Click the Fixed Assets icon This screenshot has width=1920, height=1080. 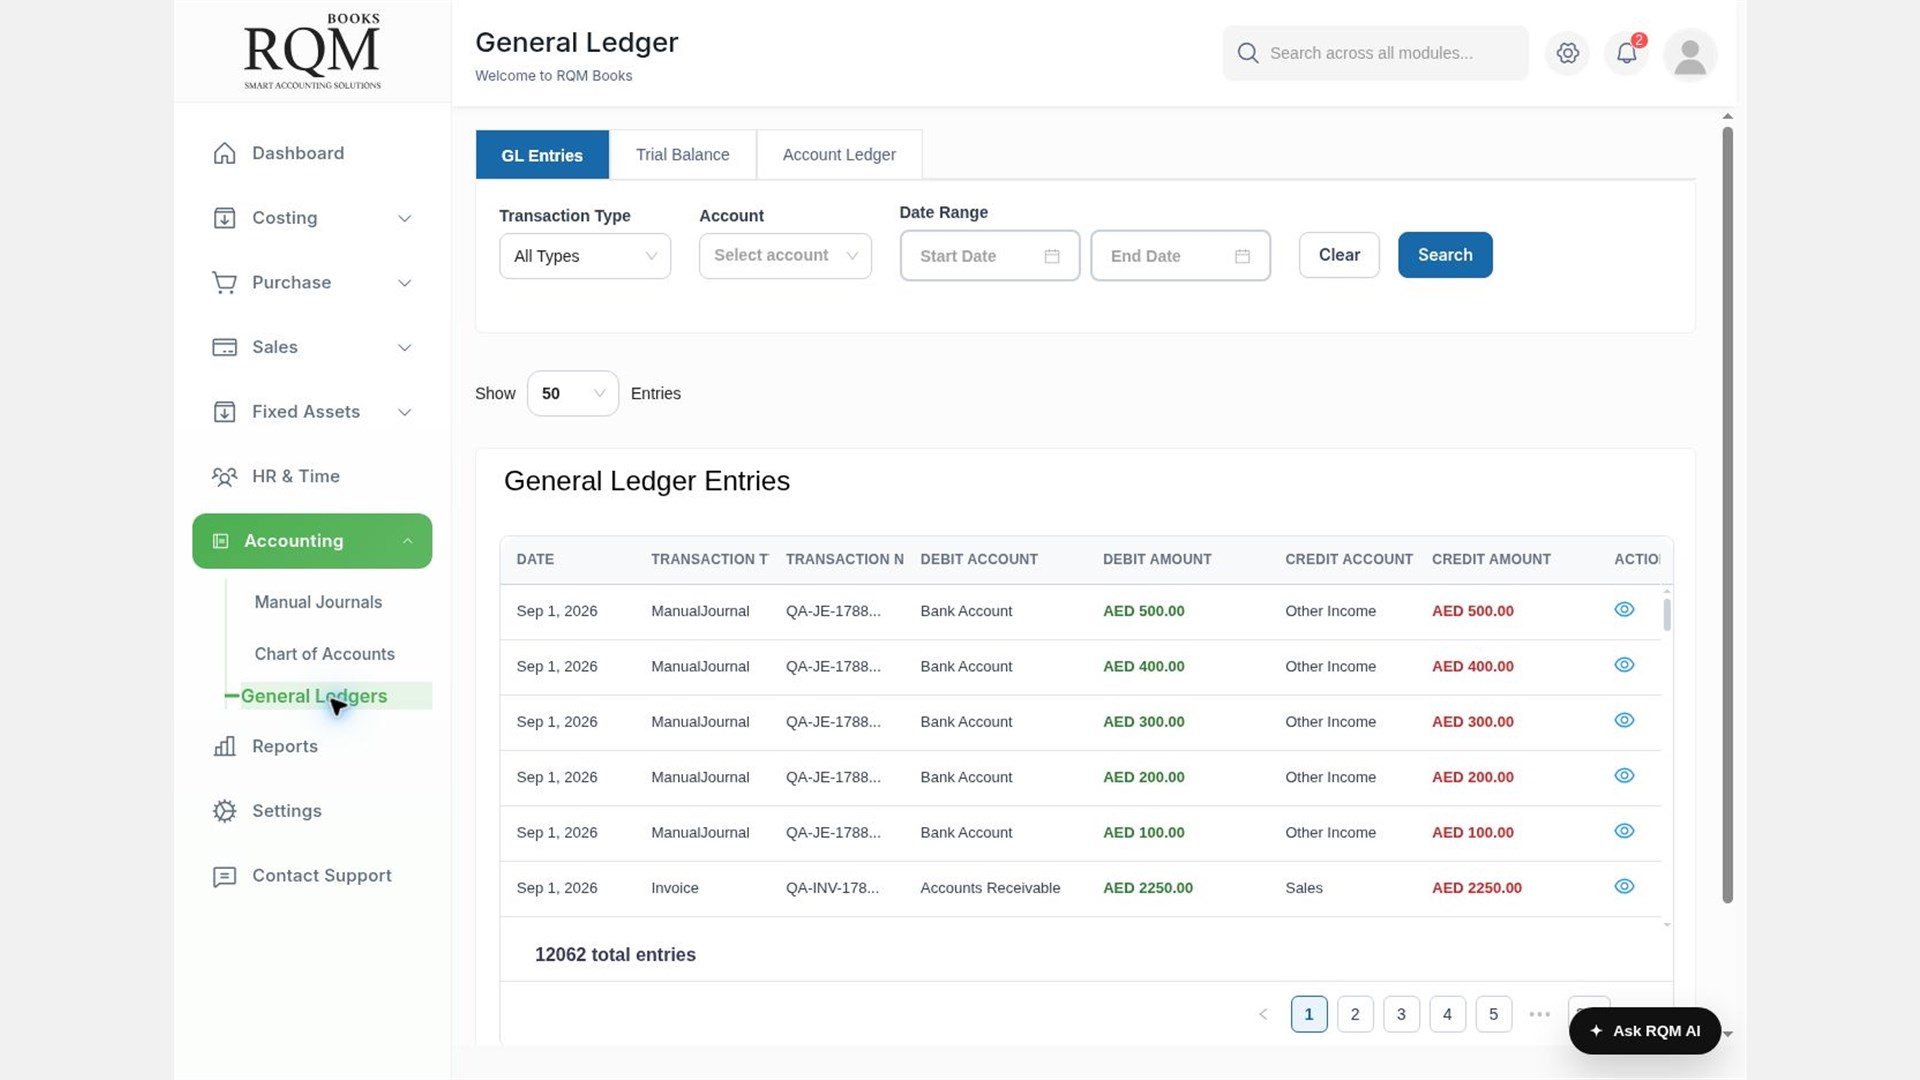point(224,412)
